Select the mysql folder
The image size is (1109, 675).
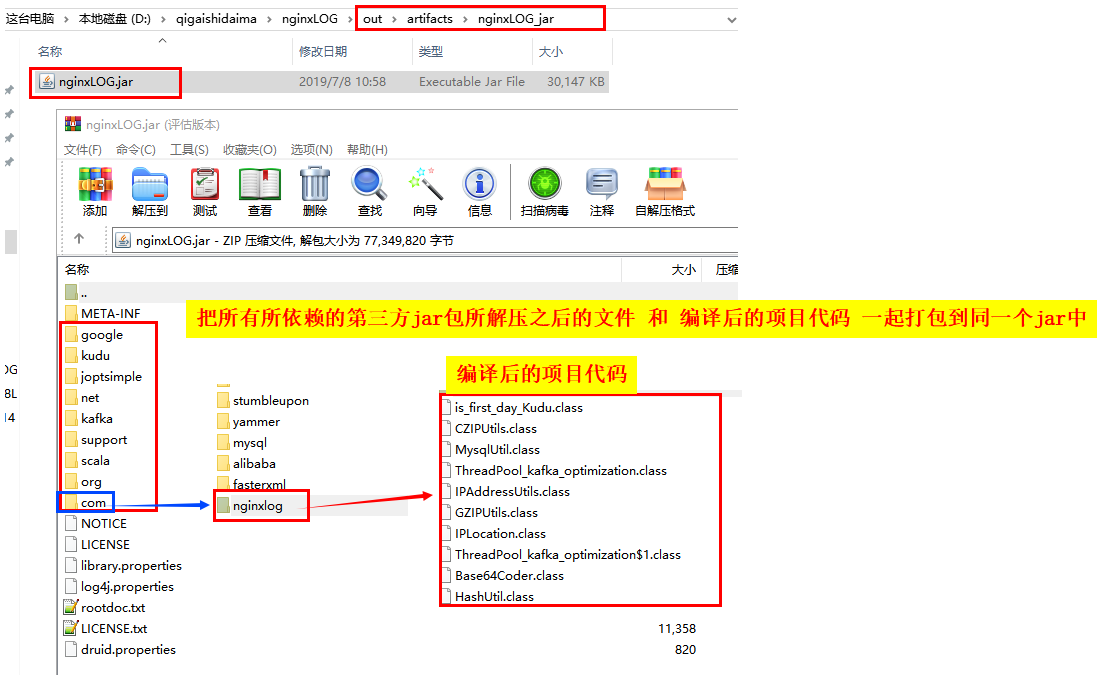pyautogui.click(x=242, y=443)
